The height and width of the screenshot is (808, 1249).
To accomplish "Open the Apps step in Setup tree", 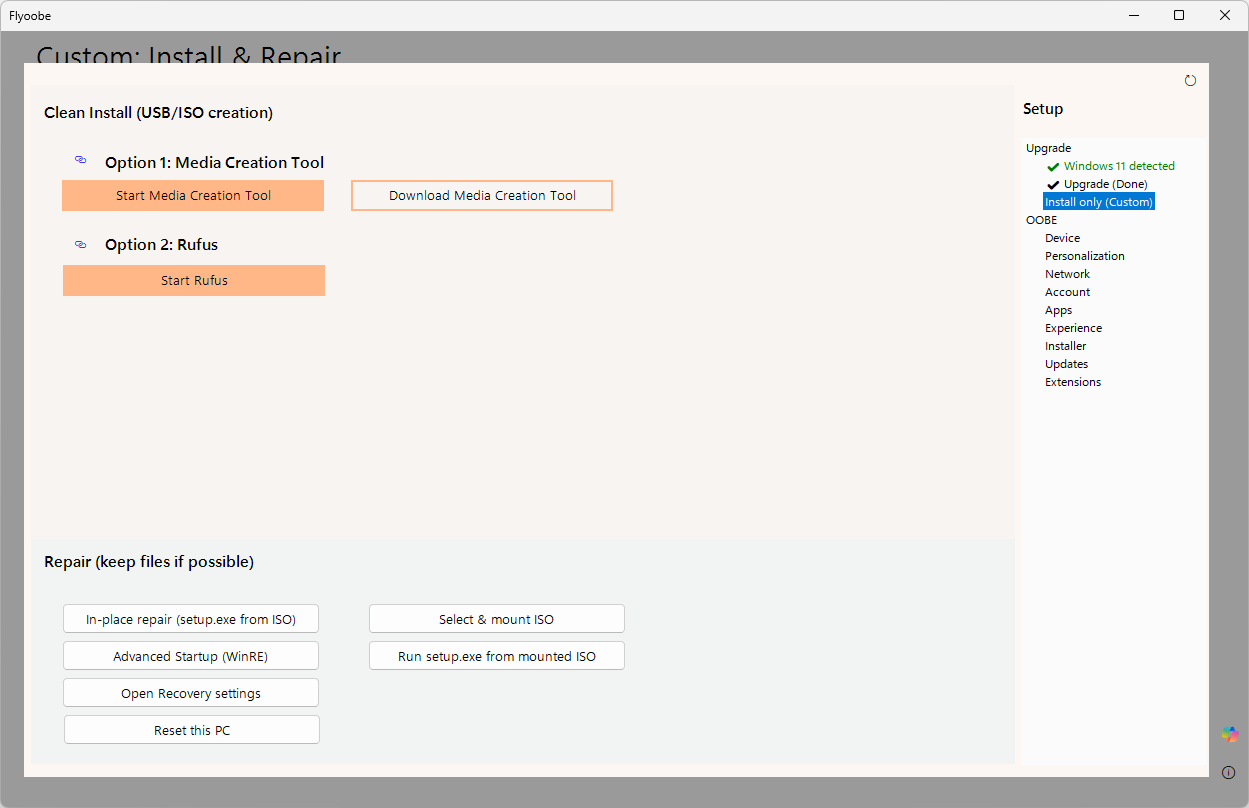I will click(1058, 310).
